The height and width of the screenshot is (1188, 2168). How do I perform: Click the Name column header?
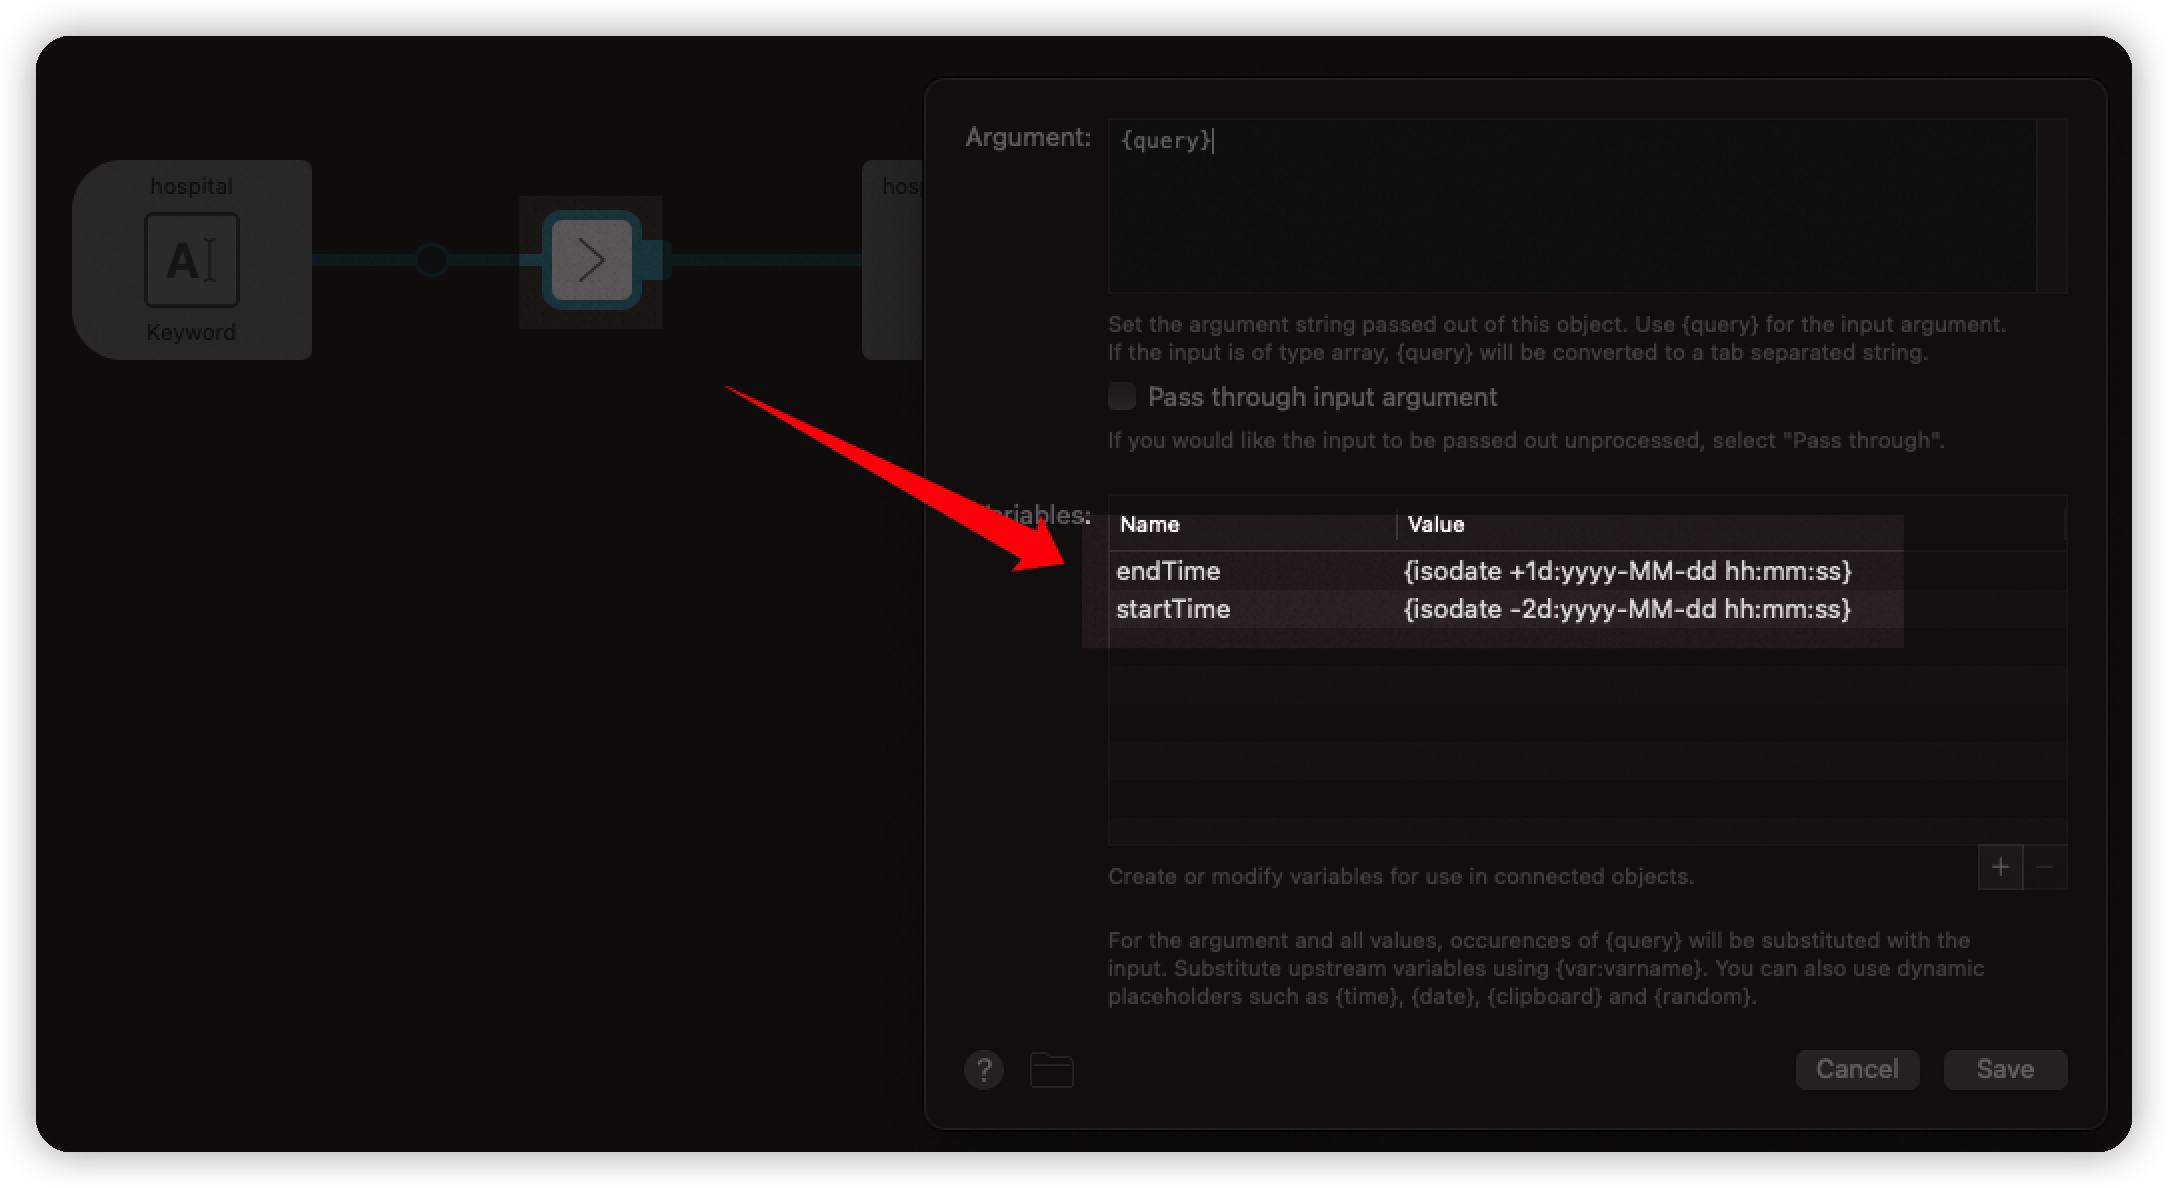pos(1150,524)
